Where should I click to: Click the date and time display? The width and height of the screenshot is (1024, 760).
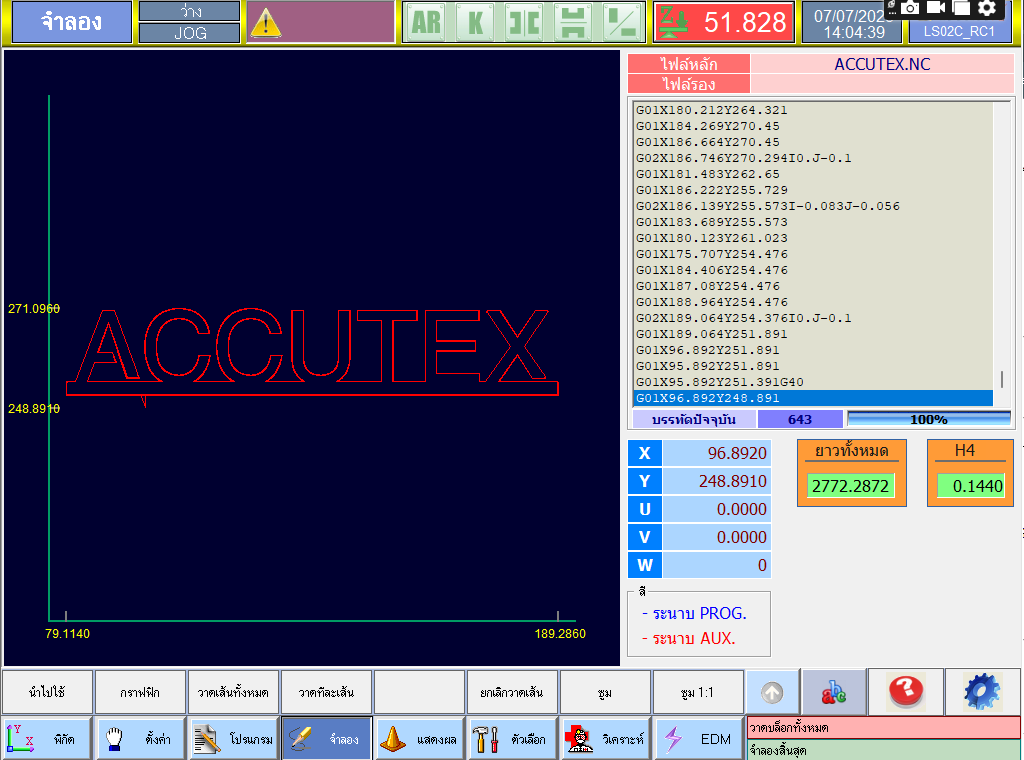point(851,24)
